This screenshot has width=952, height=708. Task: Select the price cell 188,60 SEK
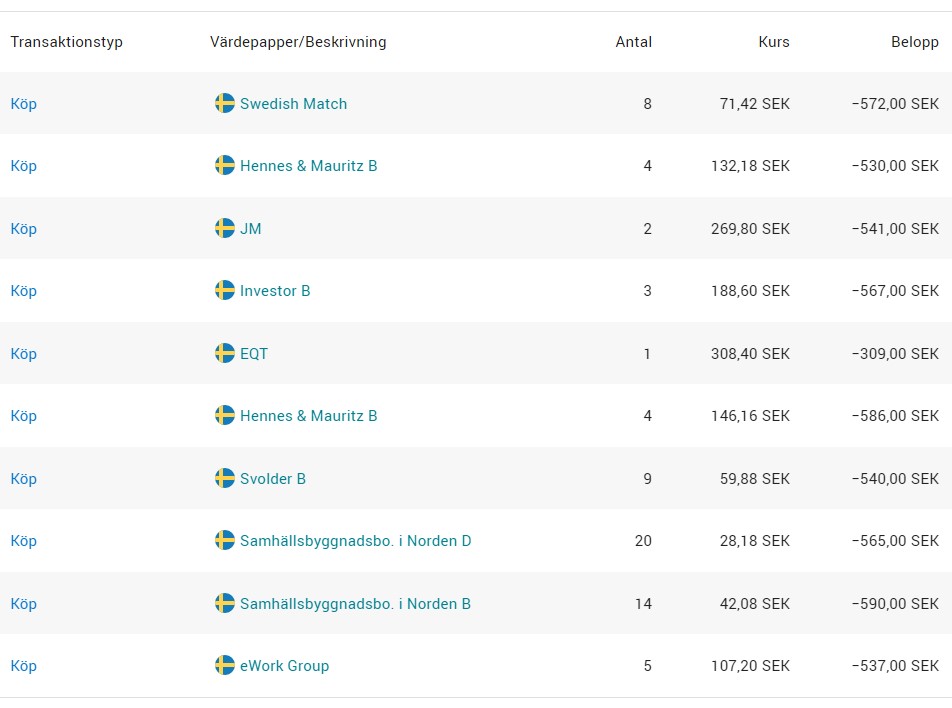point(750,291)
